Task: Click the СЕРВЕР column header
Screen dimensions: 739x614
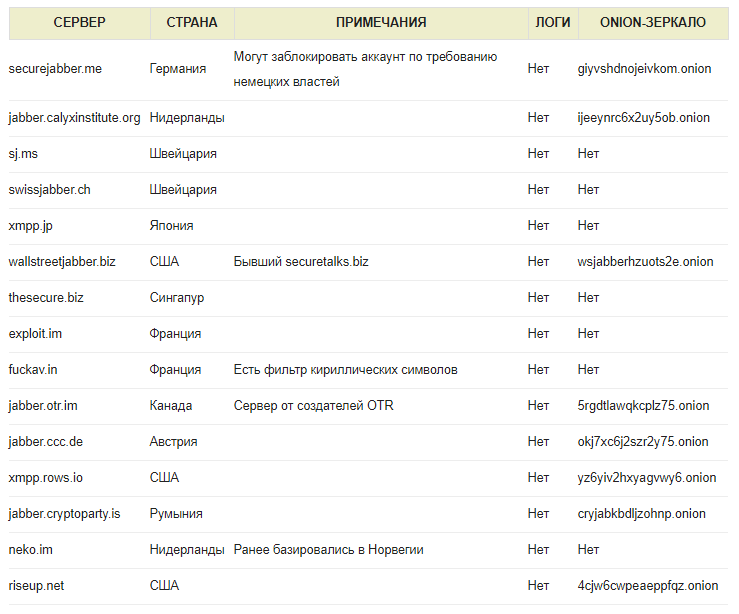Action: (x=79, y=22)
